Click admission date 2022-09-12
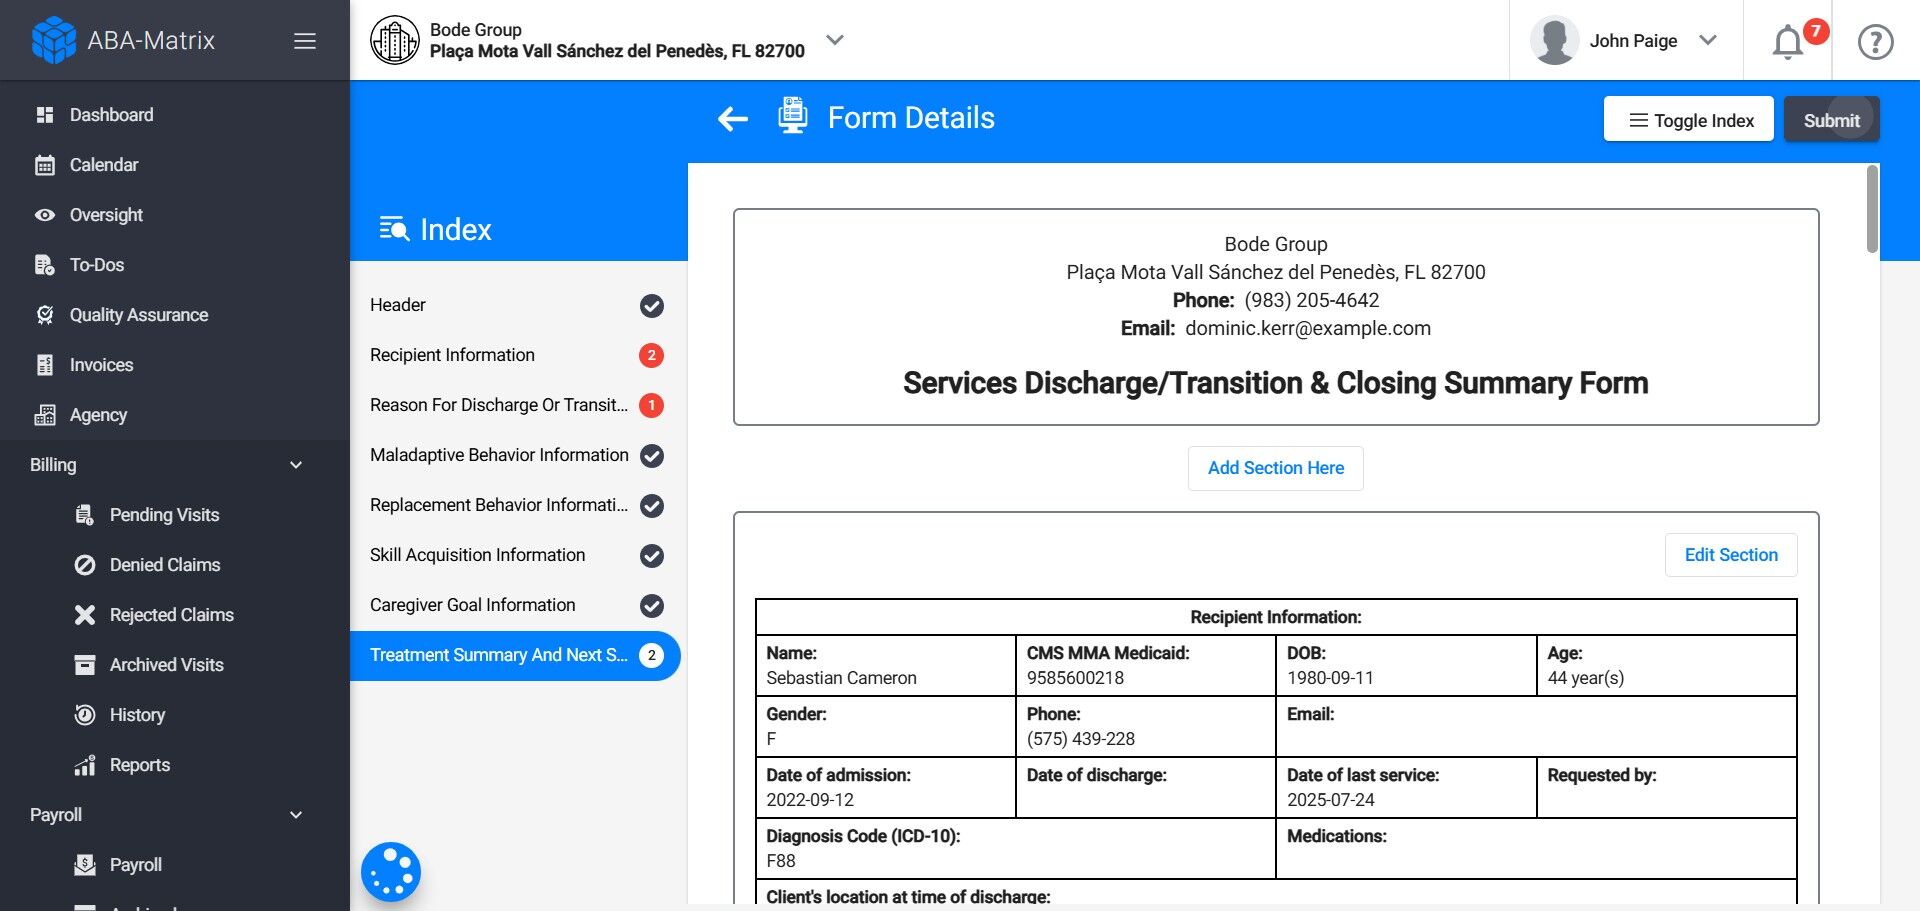1920x911 pixels. tap(810, 800)
